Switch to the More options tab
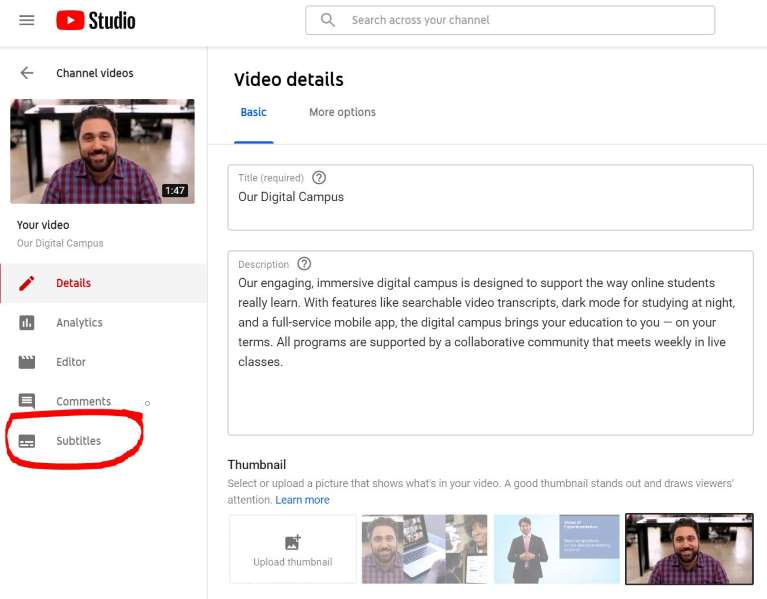 (x=342, y=112)
